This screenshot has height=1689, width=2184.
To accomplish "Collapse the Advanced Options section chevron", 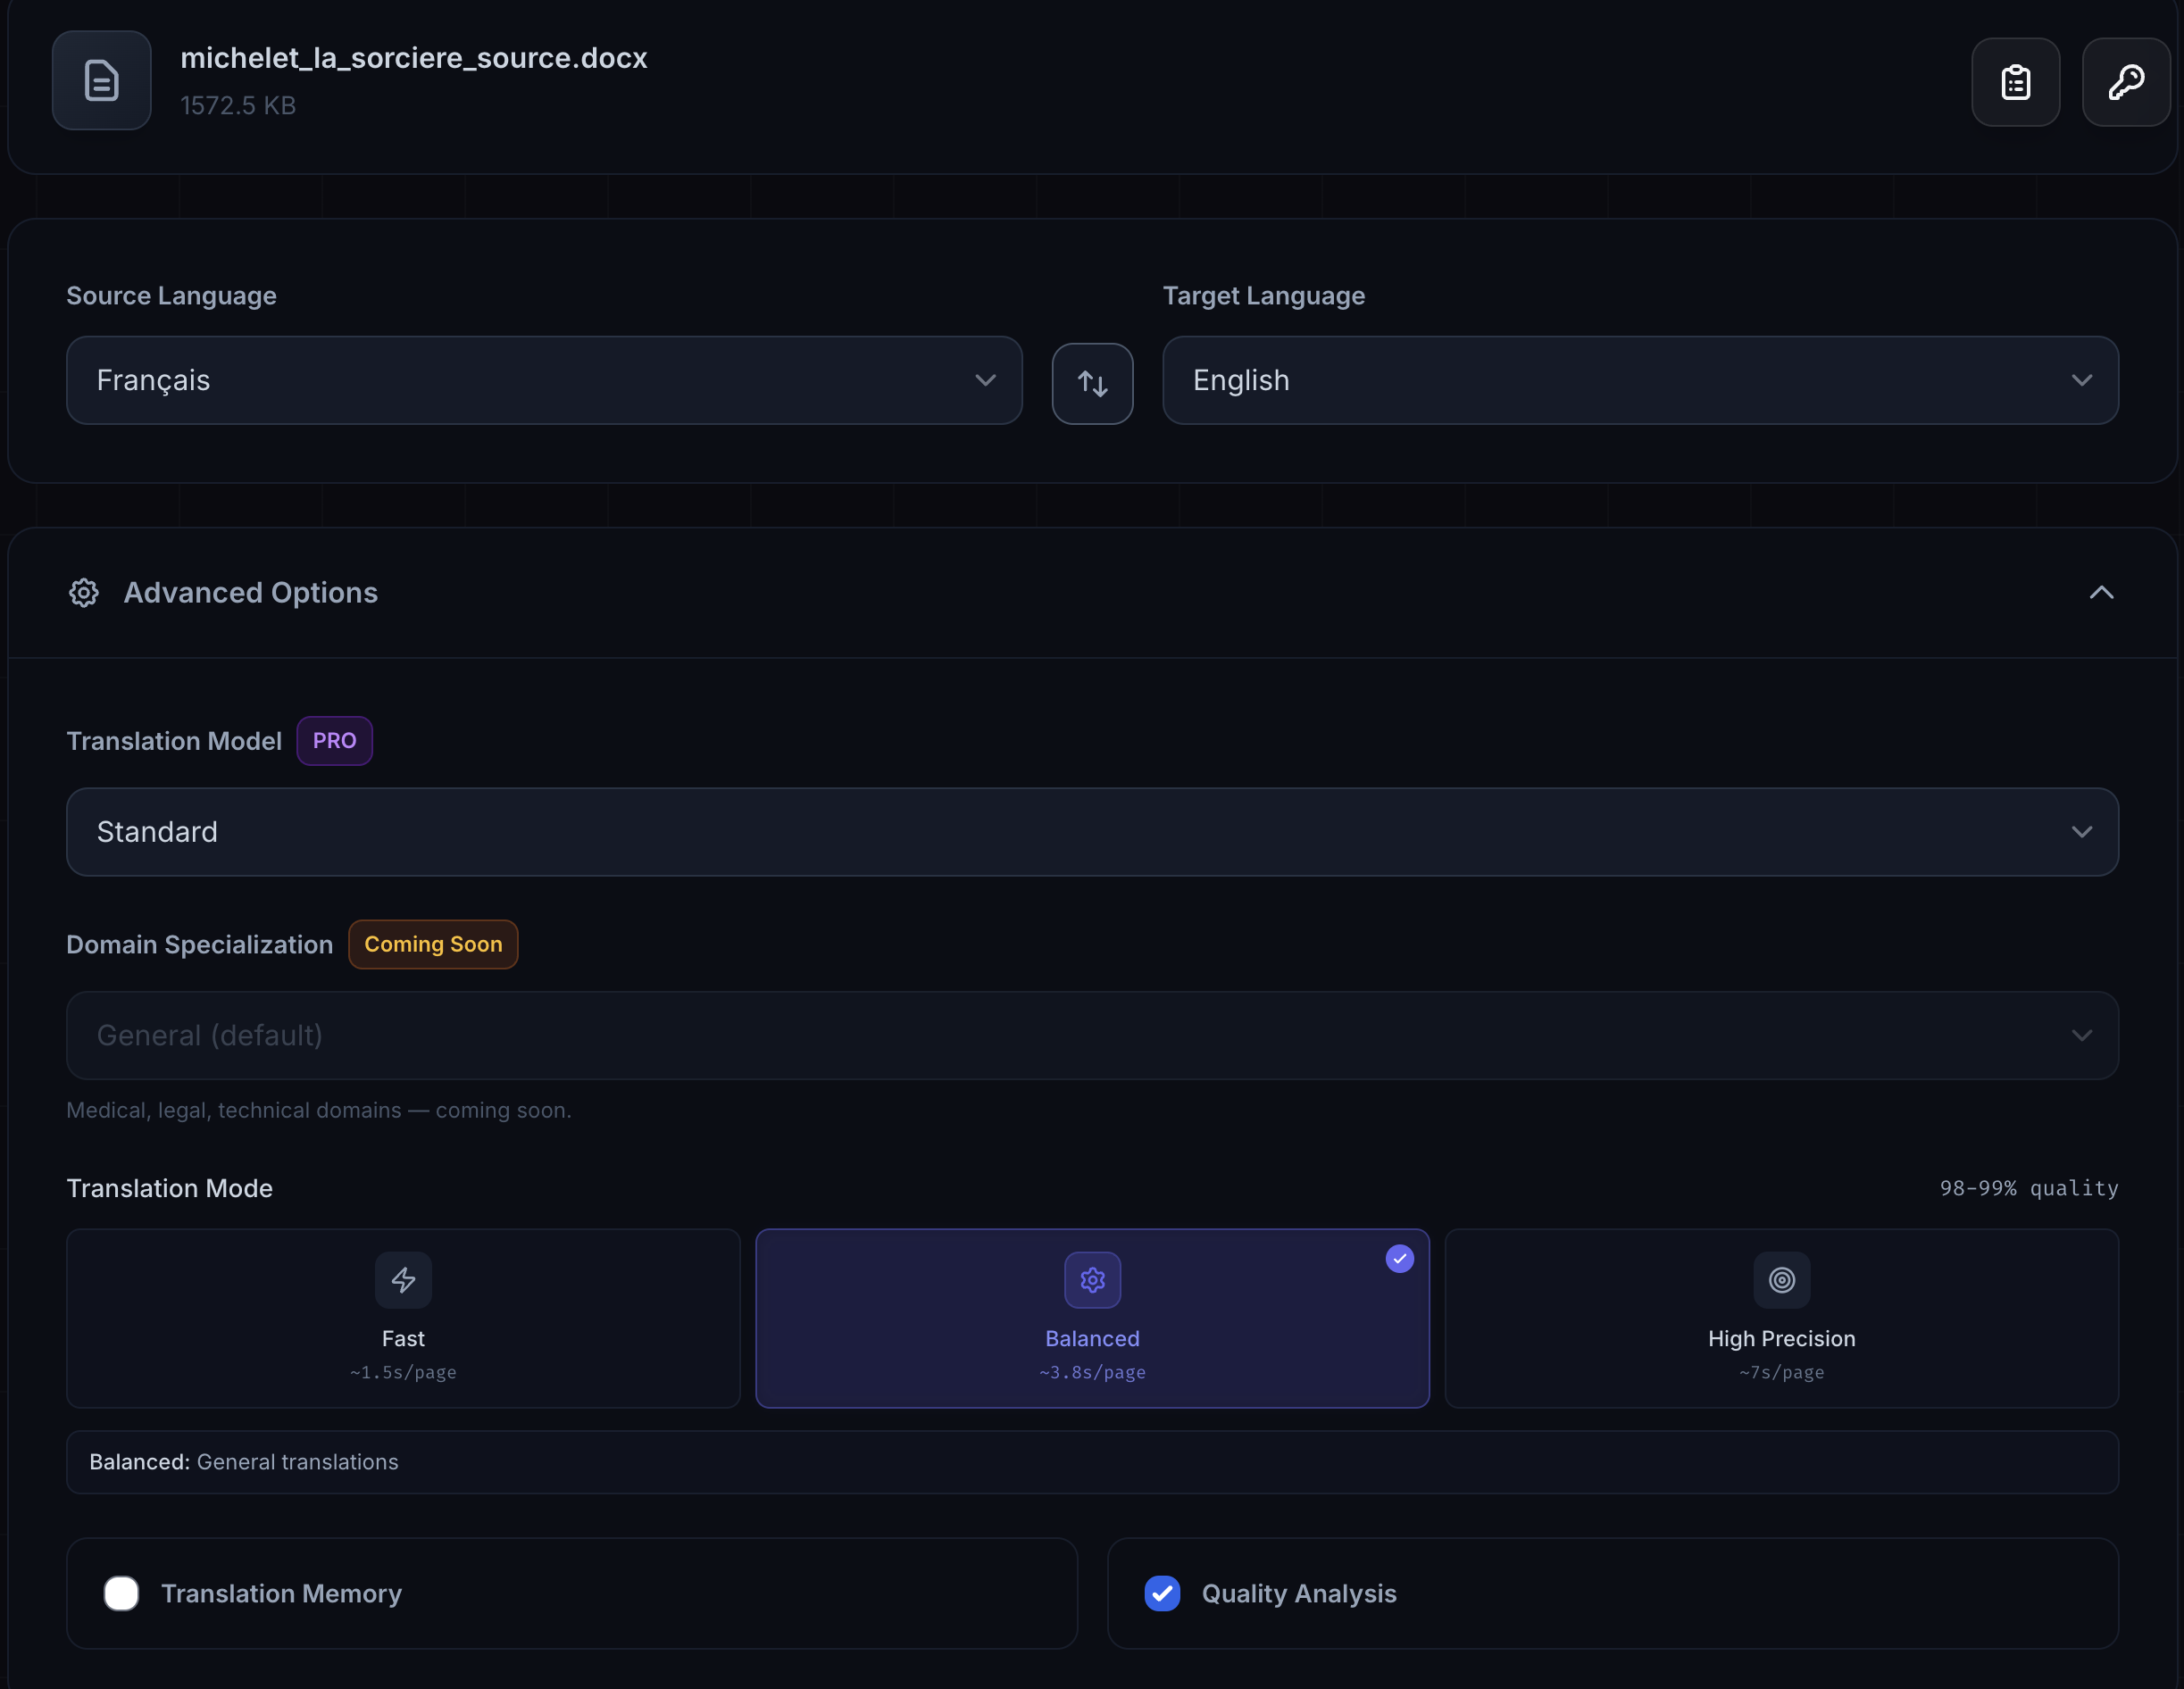I will tap(2101, 593).
